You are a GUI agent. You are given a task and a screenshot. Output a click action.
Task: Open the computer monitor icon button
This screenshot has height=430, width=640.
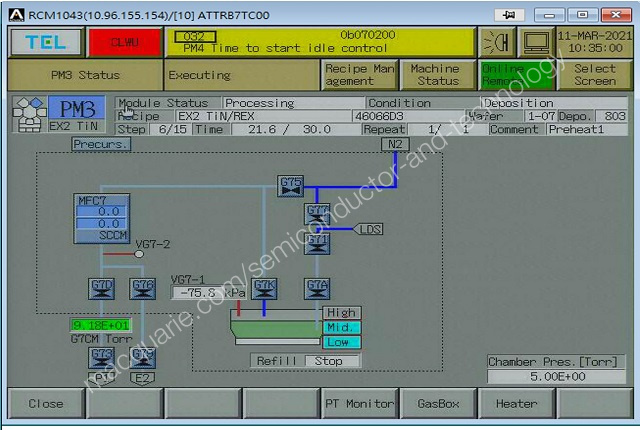(x=536, y=42)
